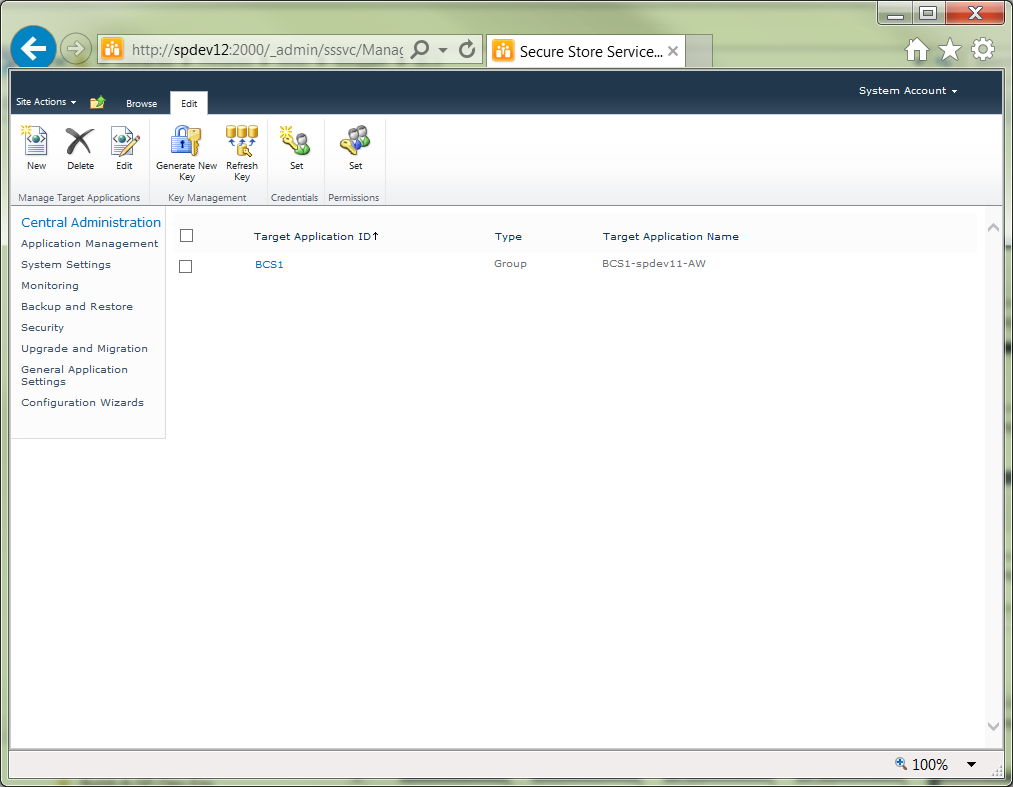Open the Security link

click(43, 328)
